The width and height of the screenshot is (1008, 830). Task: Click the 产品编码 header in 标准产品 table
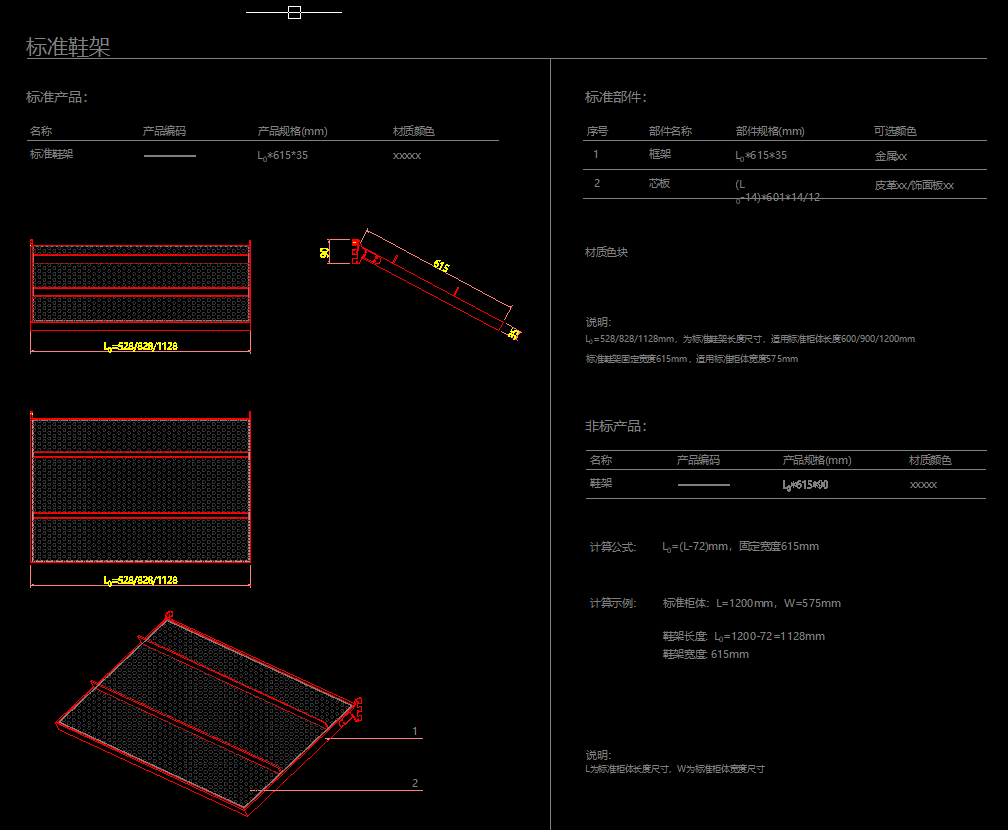click(164, 131)
